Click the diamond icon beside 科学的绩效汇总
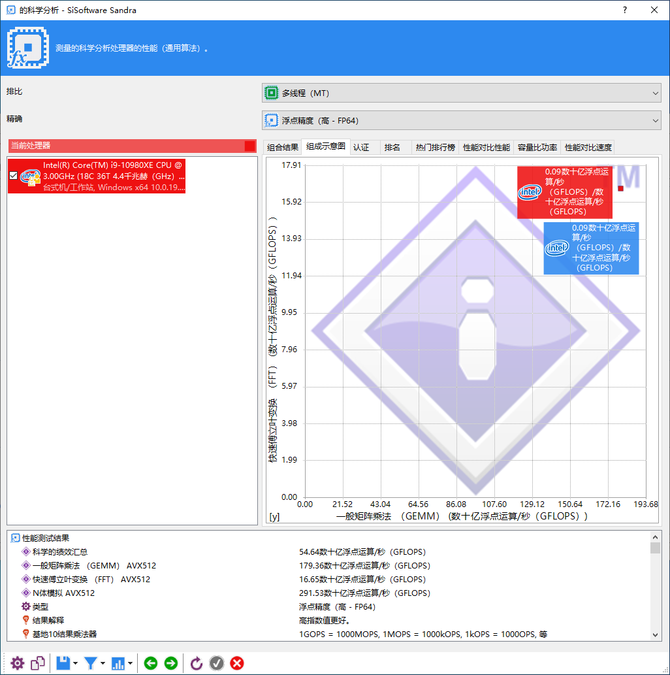The image size is (670, 675). [x=26, y=552]
